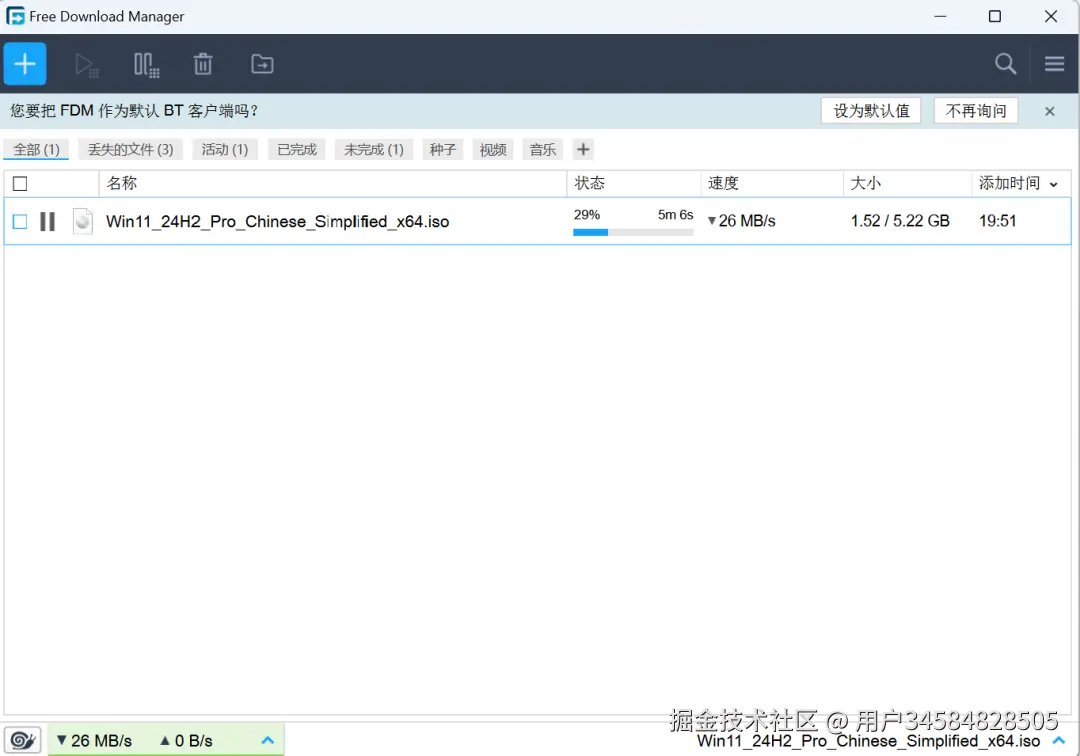
Task: Click the 29% download progress bar
Action: coord(633,232)
